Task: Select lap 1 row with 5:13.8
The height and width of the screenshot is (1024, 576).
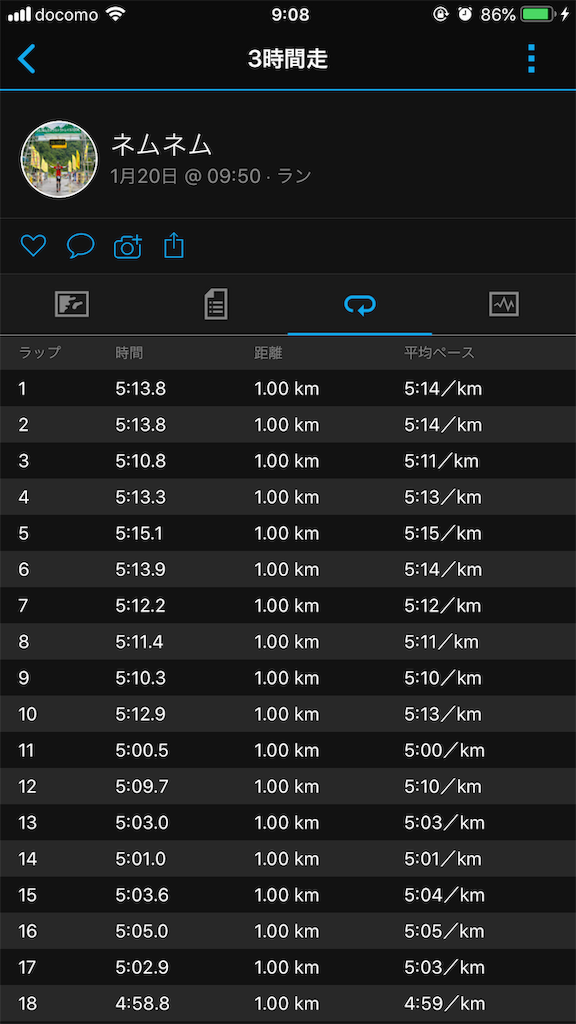Action: pyautogui.click(x=288, y=389)
